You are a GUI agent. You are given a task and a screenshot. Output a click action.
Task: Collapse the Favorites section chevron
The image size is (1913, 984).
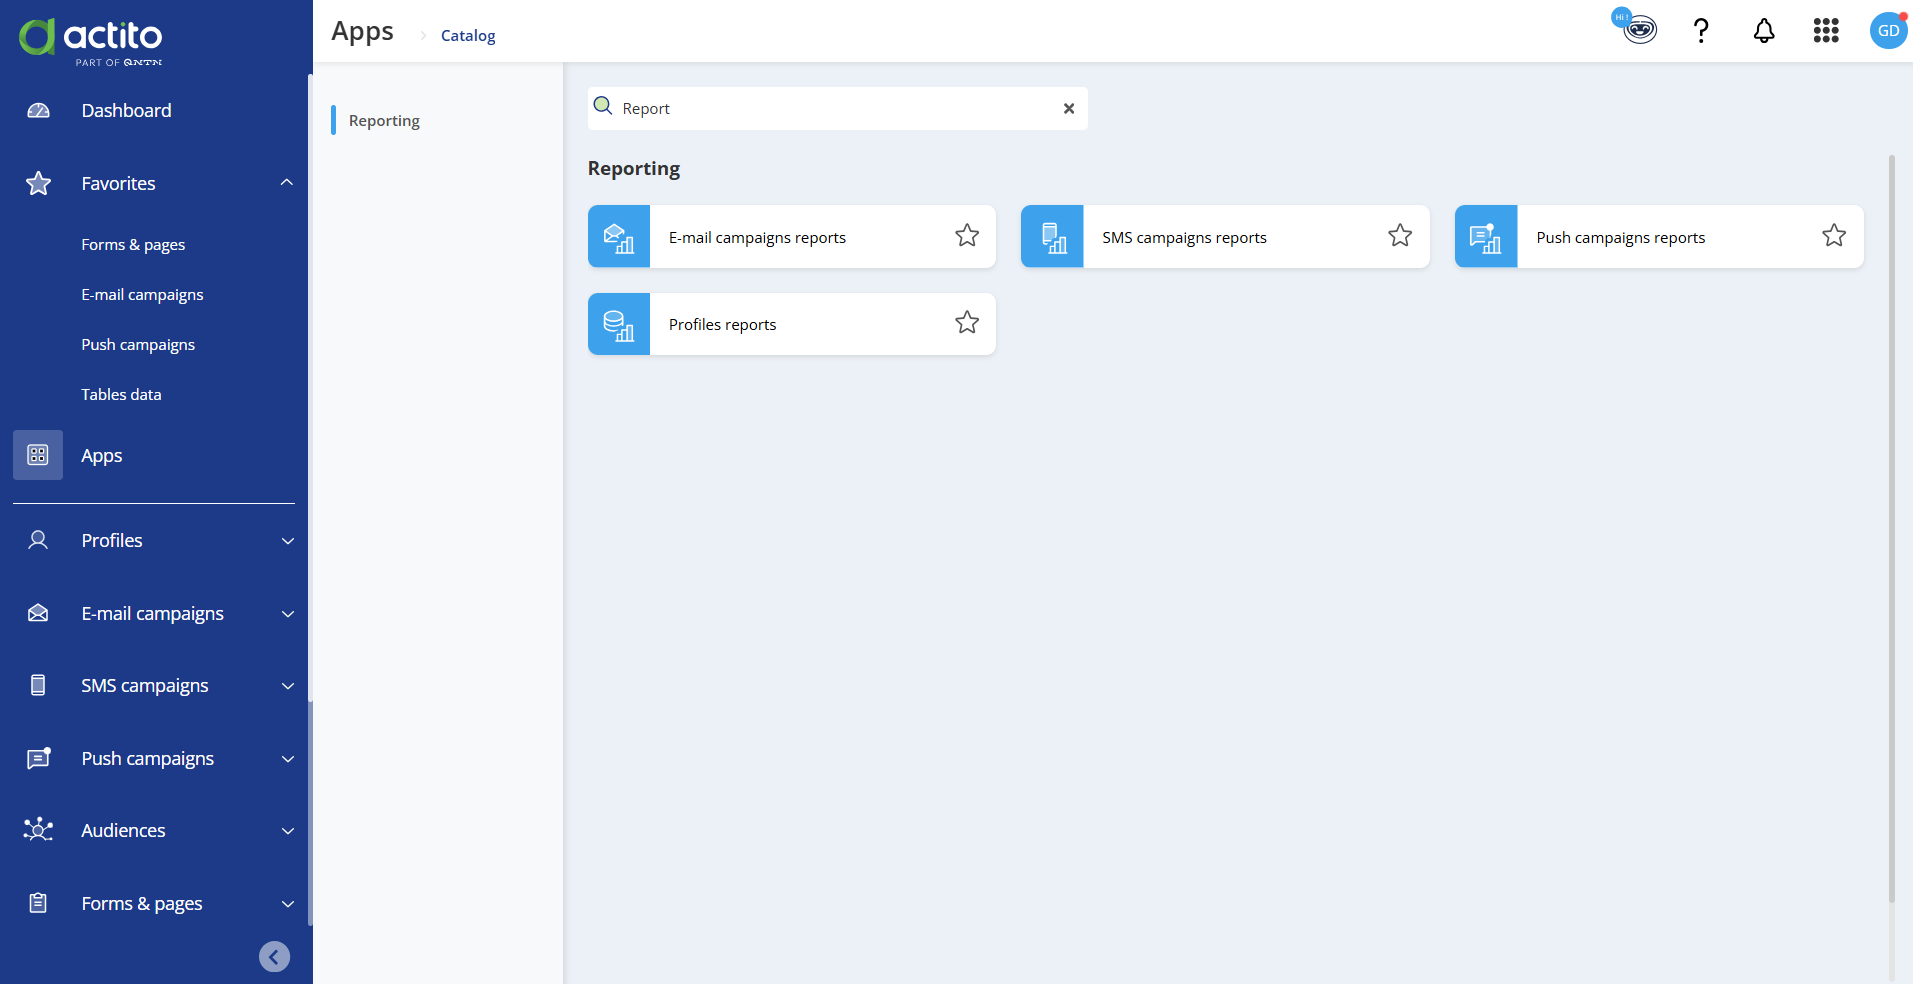pyautogui.click(x=287, y=183)
